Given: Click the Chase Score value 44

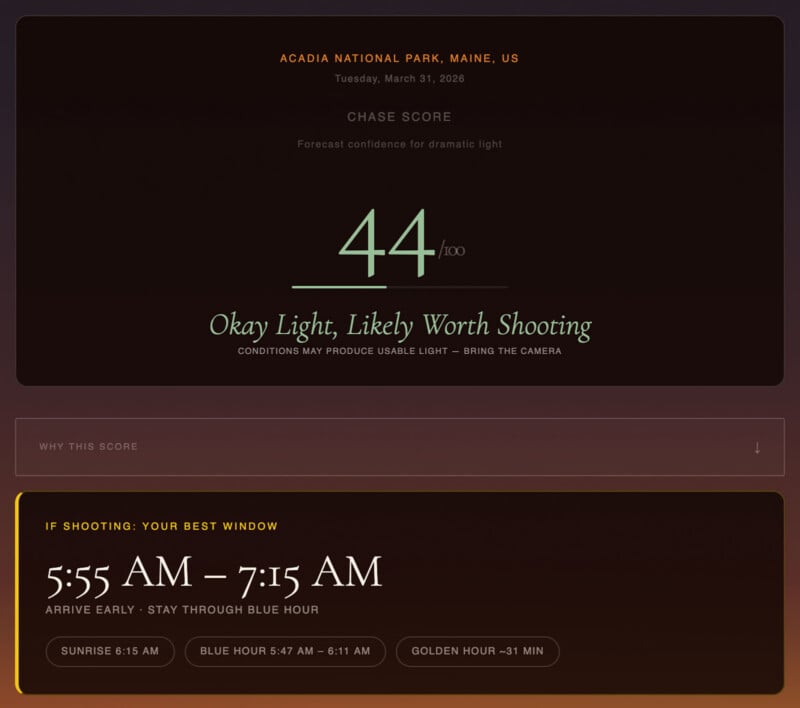Looking at the screenshot, I should pyautogui.click(x=388, y=240).
